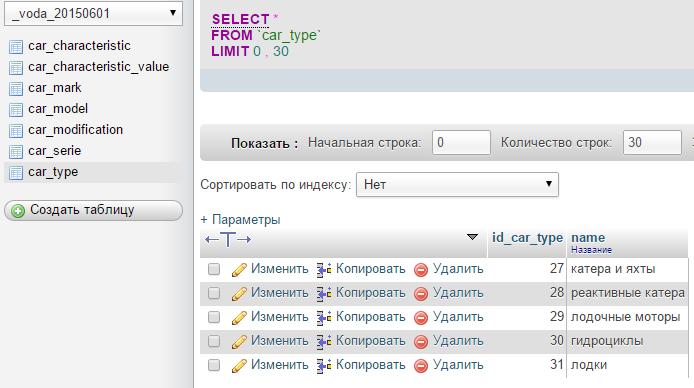Screen dimensions: 694x388
Task: Click the copy icon for row 31
Action: click(324, 365)
